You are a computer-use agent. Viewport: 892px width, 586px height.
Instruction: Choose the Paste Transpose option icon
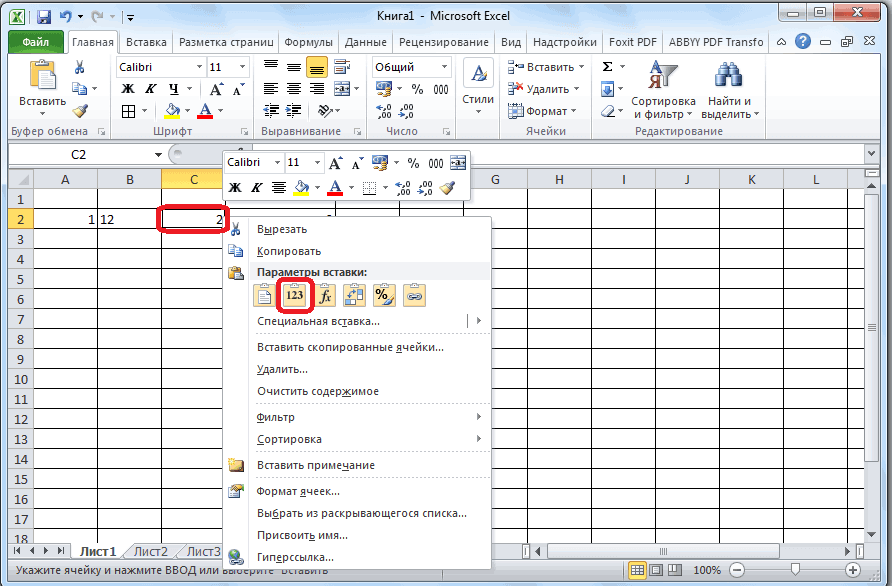(x=354, y=295)
